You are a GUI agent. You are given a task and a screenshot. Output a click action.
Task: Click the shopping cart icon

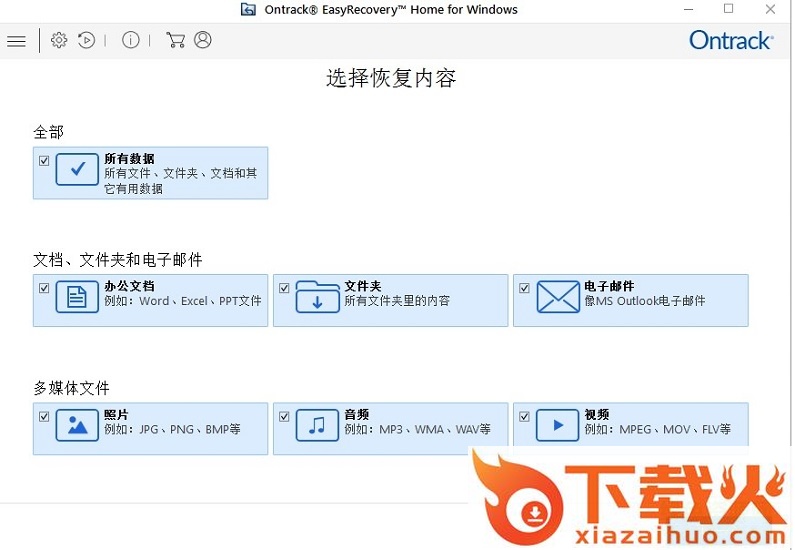click(175, 40)
